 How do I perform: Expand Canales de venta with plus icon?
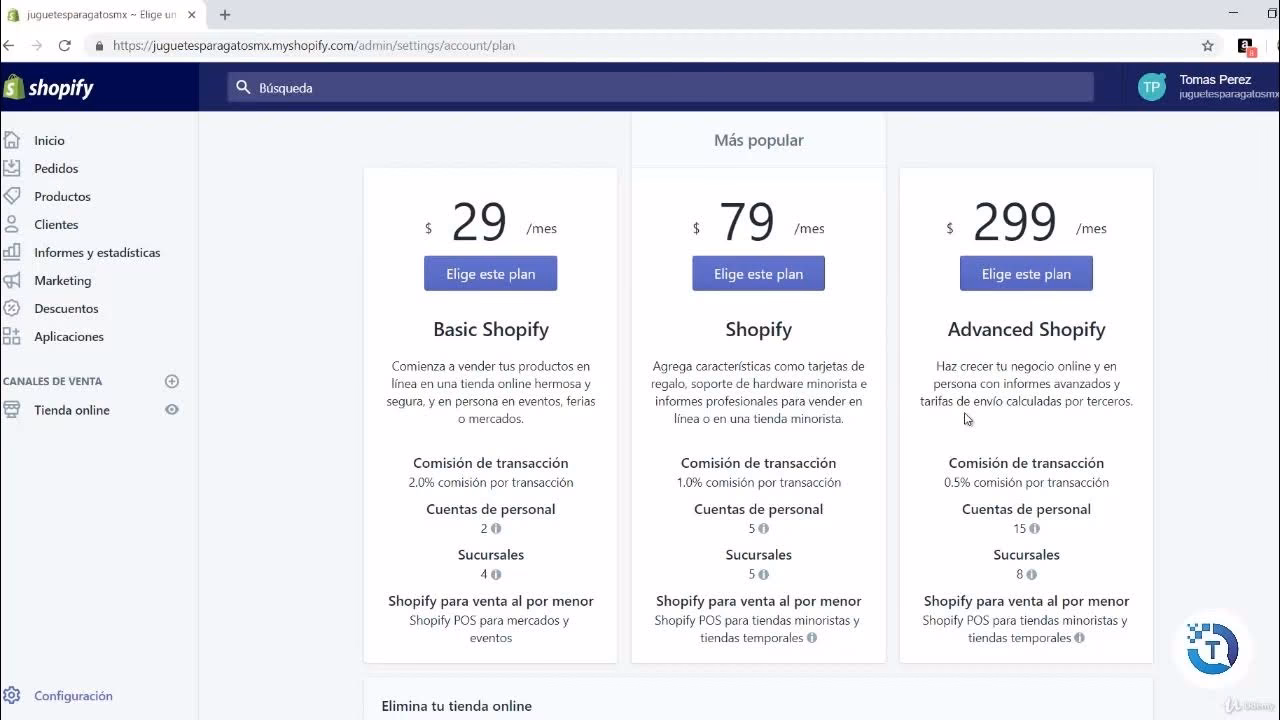coord(171,381)
